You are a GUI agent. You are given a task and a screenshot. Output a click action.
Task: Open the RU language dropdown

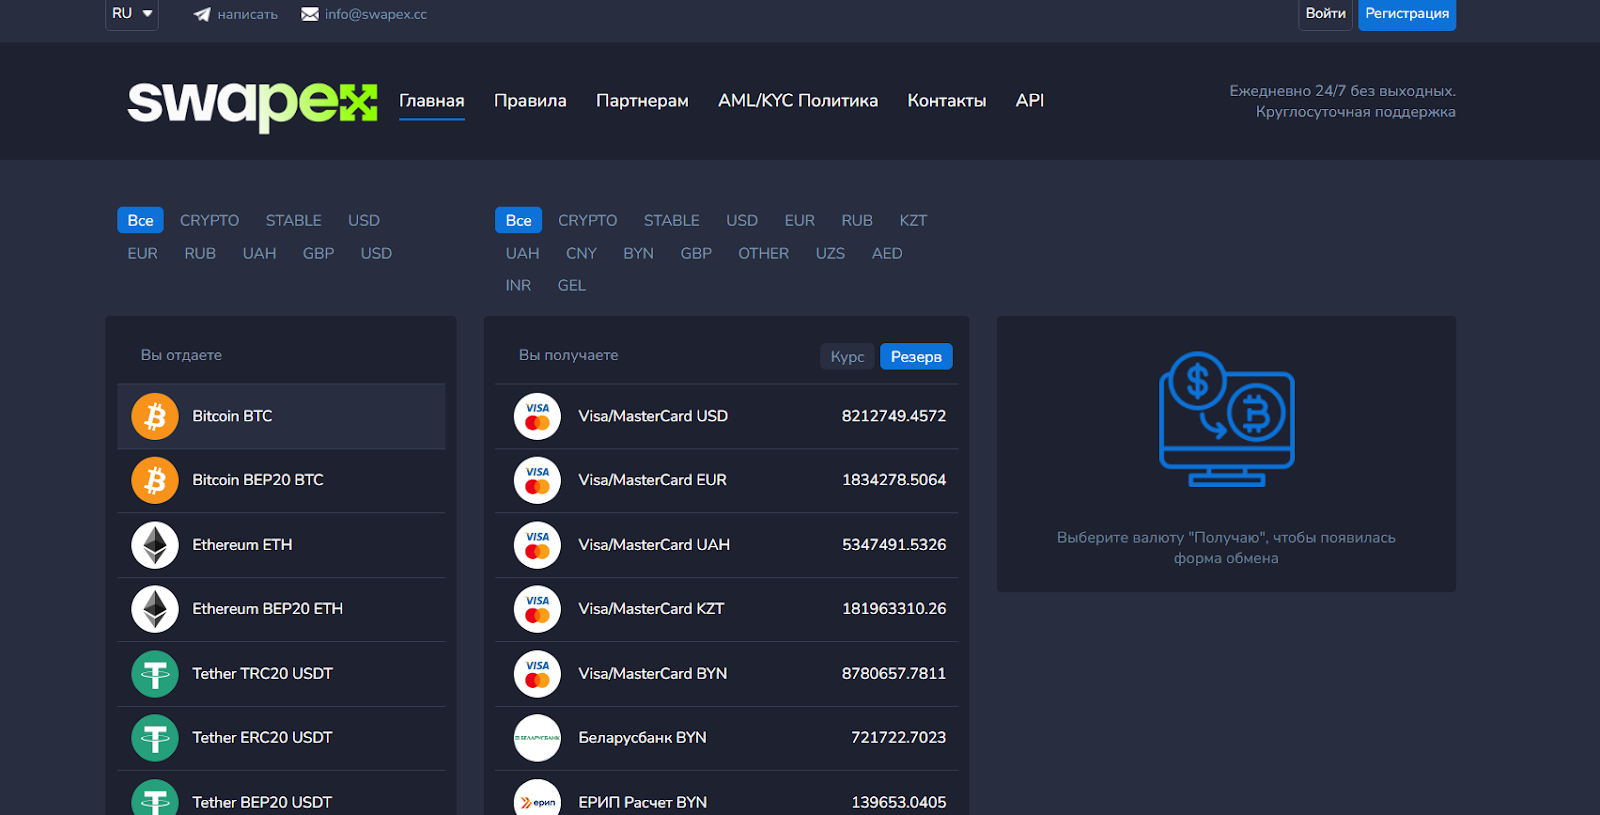pos(132,14)
